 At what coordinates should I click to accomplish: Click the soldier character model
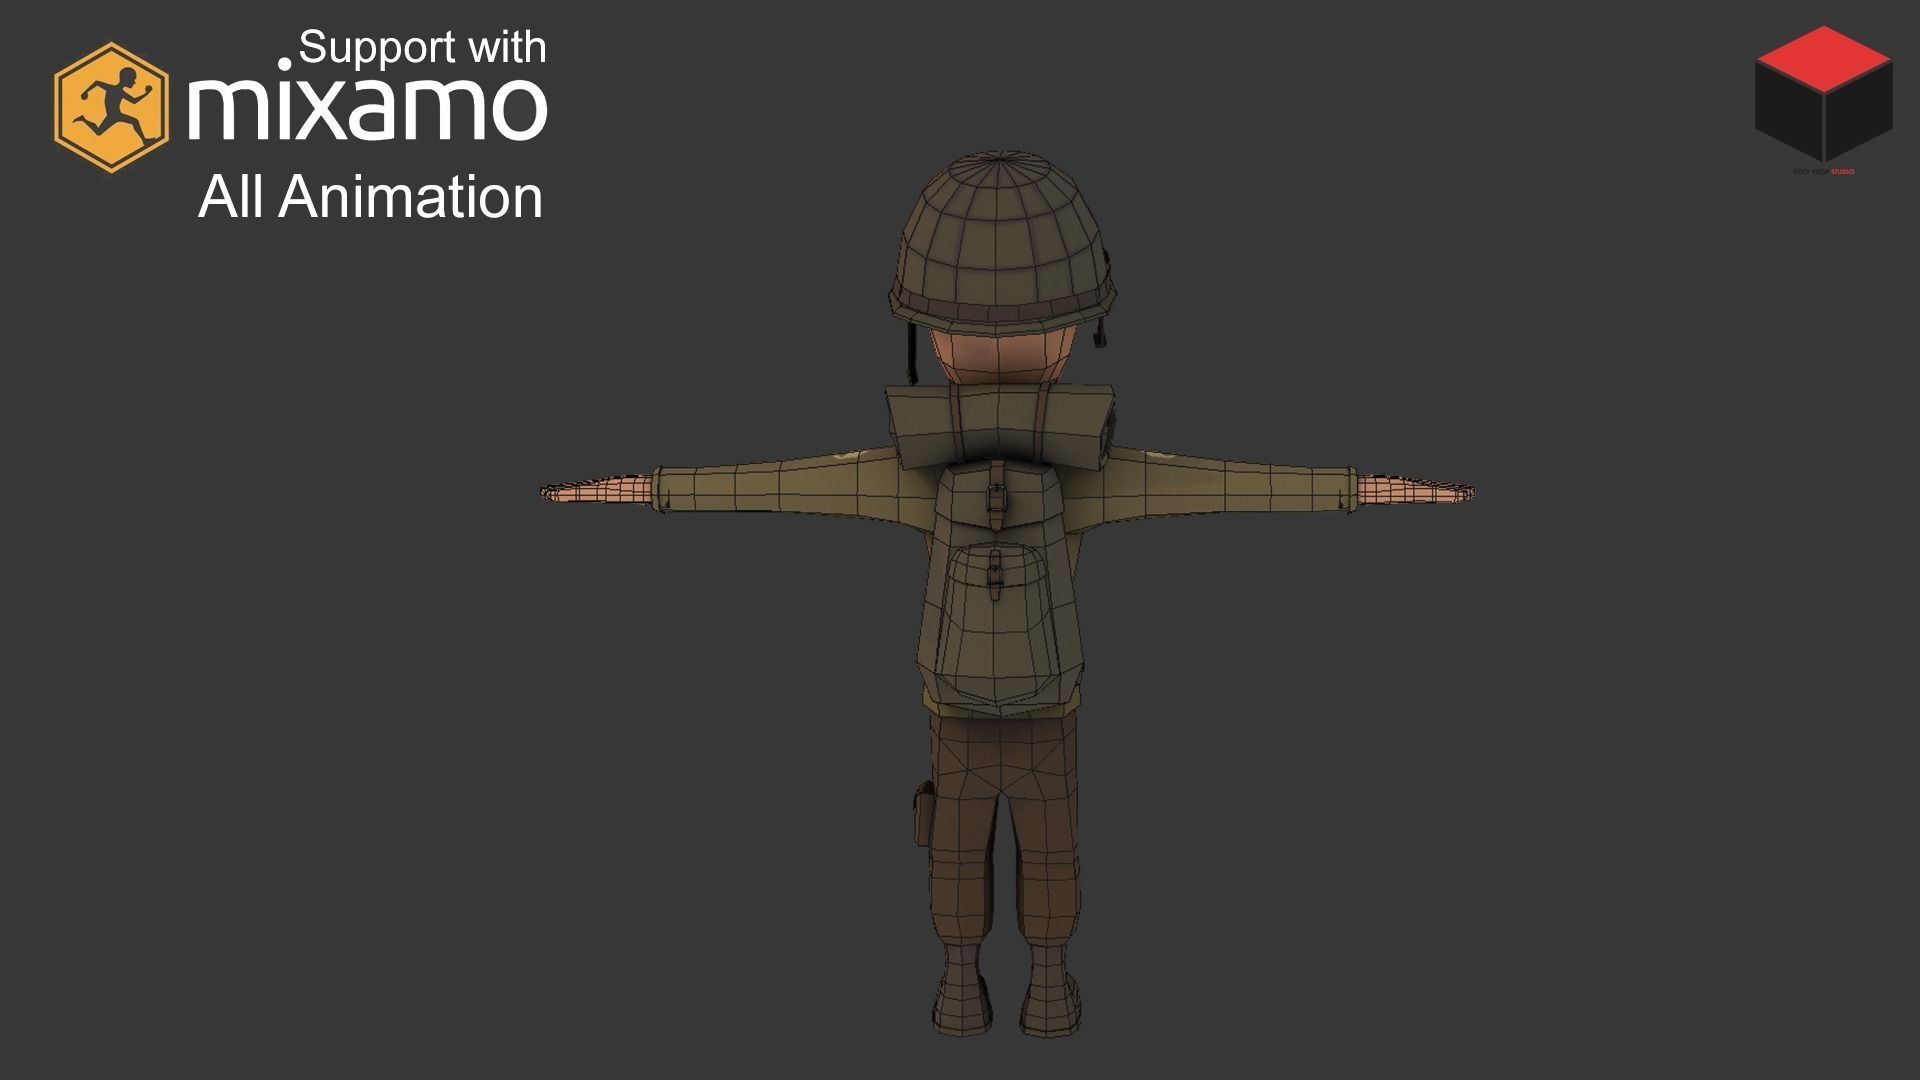point(1007,594)
